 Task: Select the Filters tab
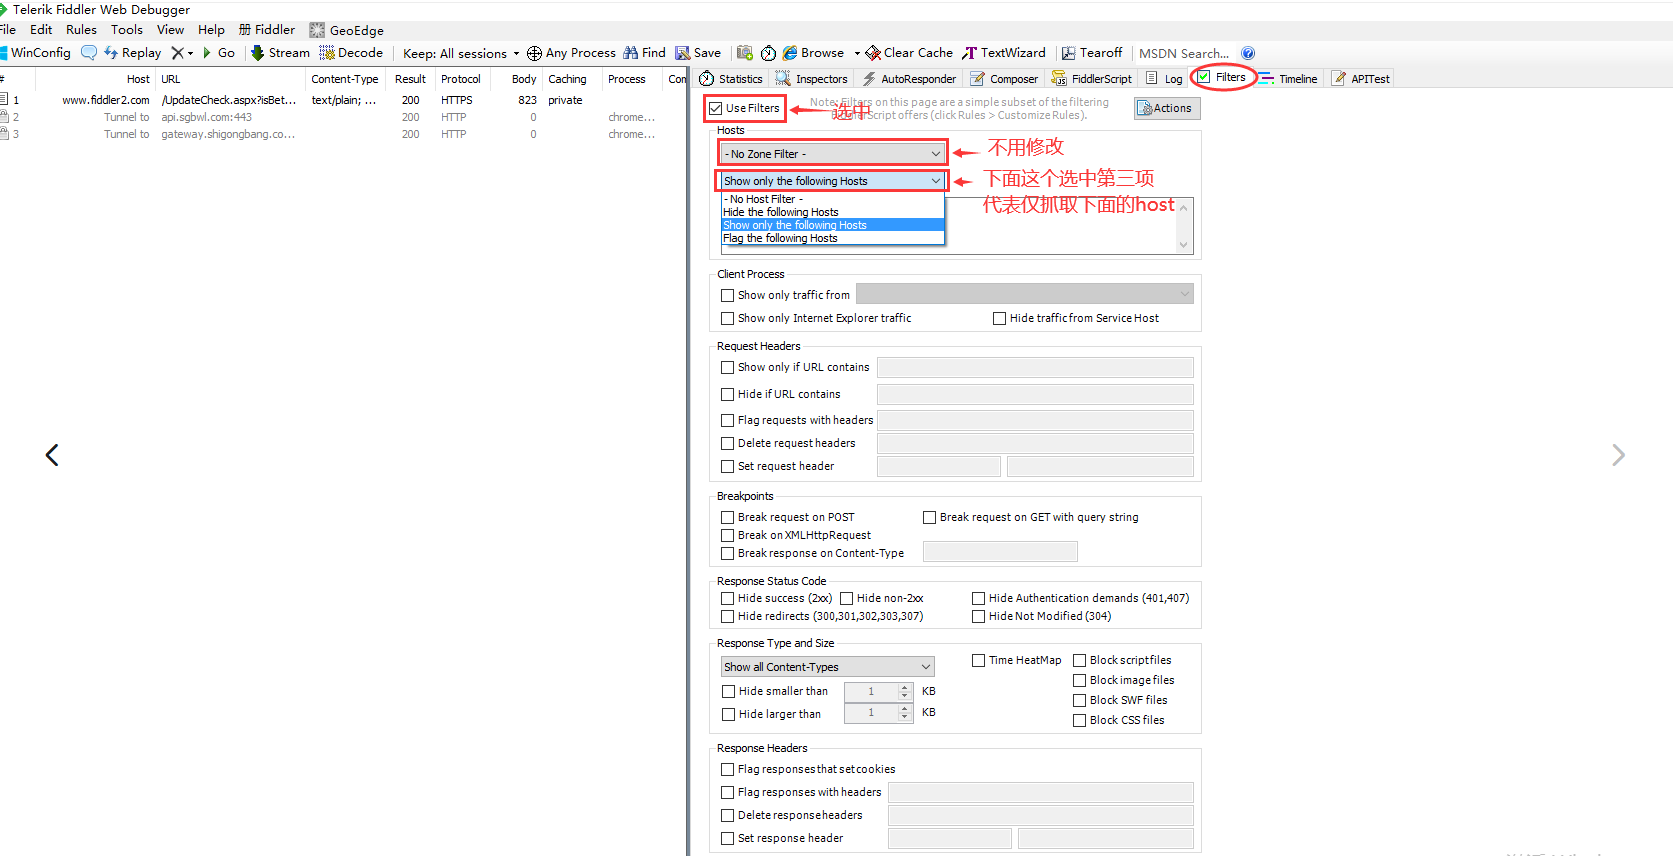(x=1222, y=77)
